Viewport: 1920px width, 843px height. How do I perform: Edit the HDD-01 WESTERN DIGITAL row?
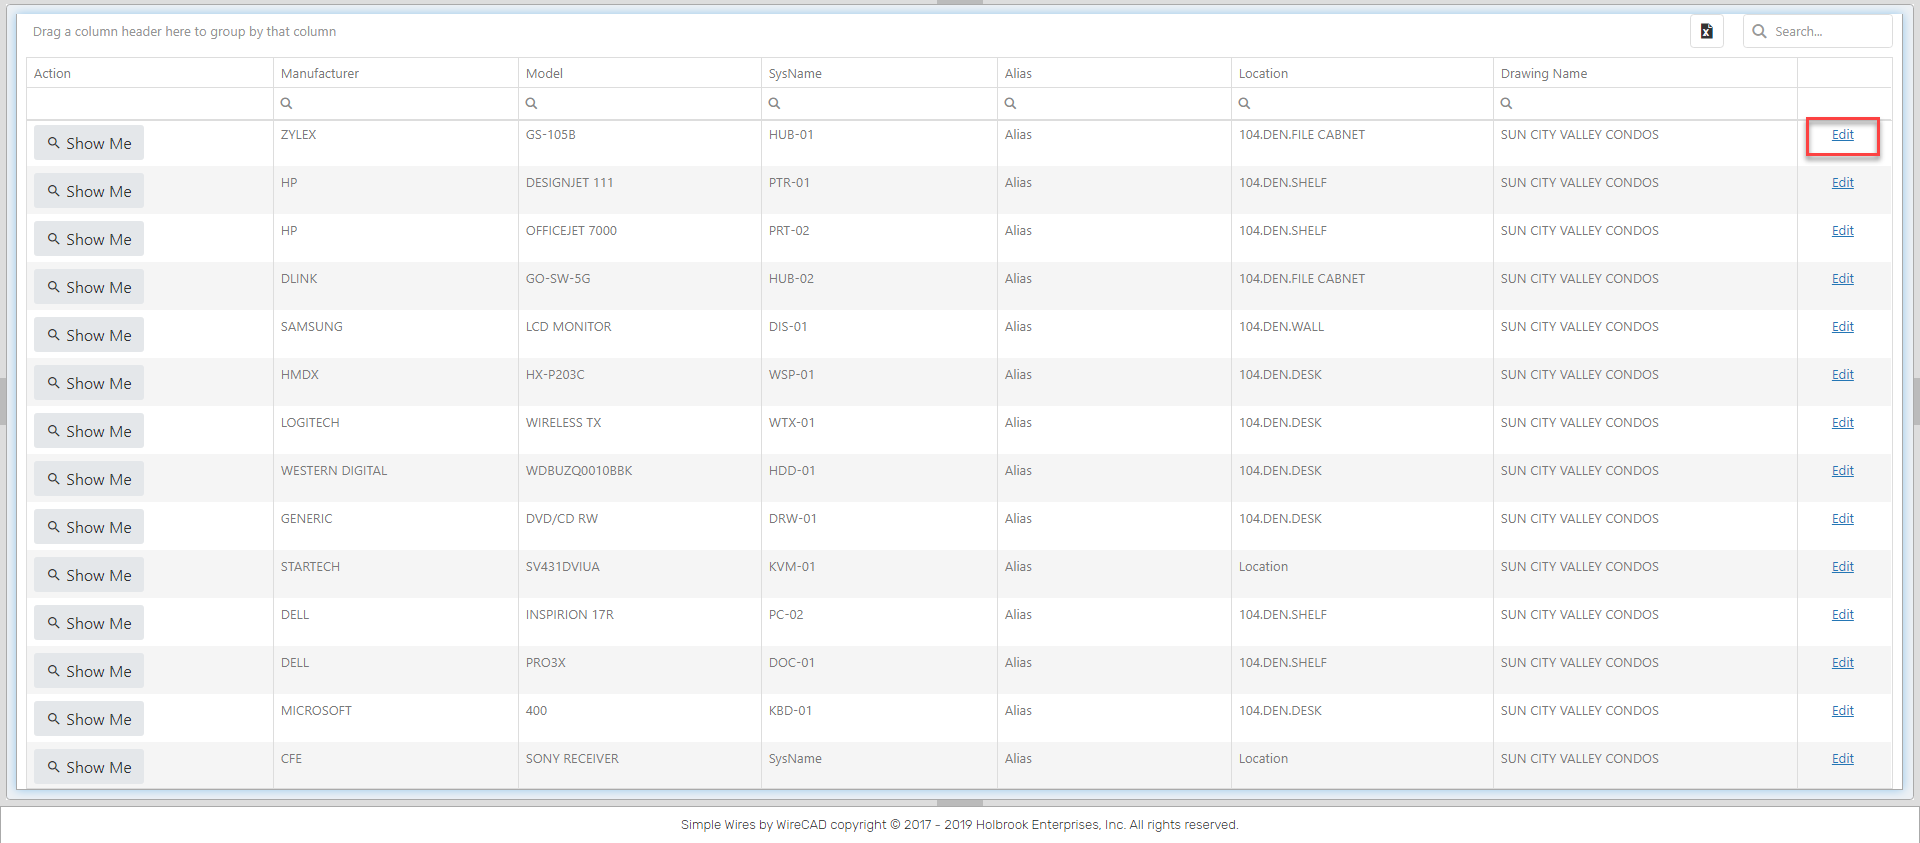[1842, 471]
